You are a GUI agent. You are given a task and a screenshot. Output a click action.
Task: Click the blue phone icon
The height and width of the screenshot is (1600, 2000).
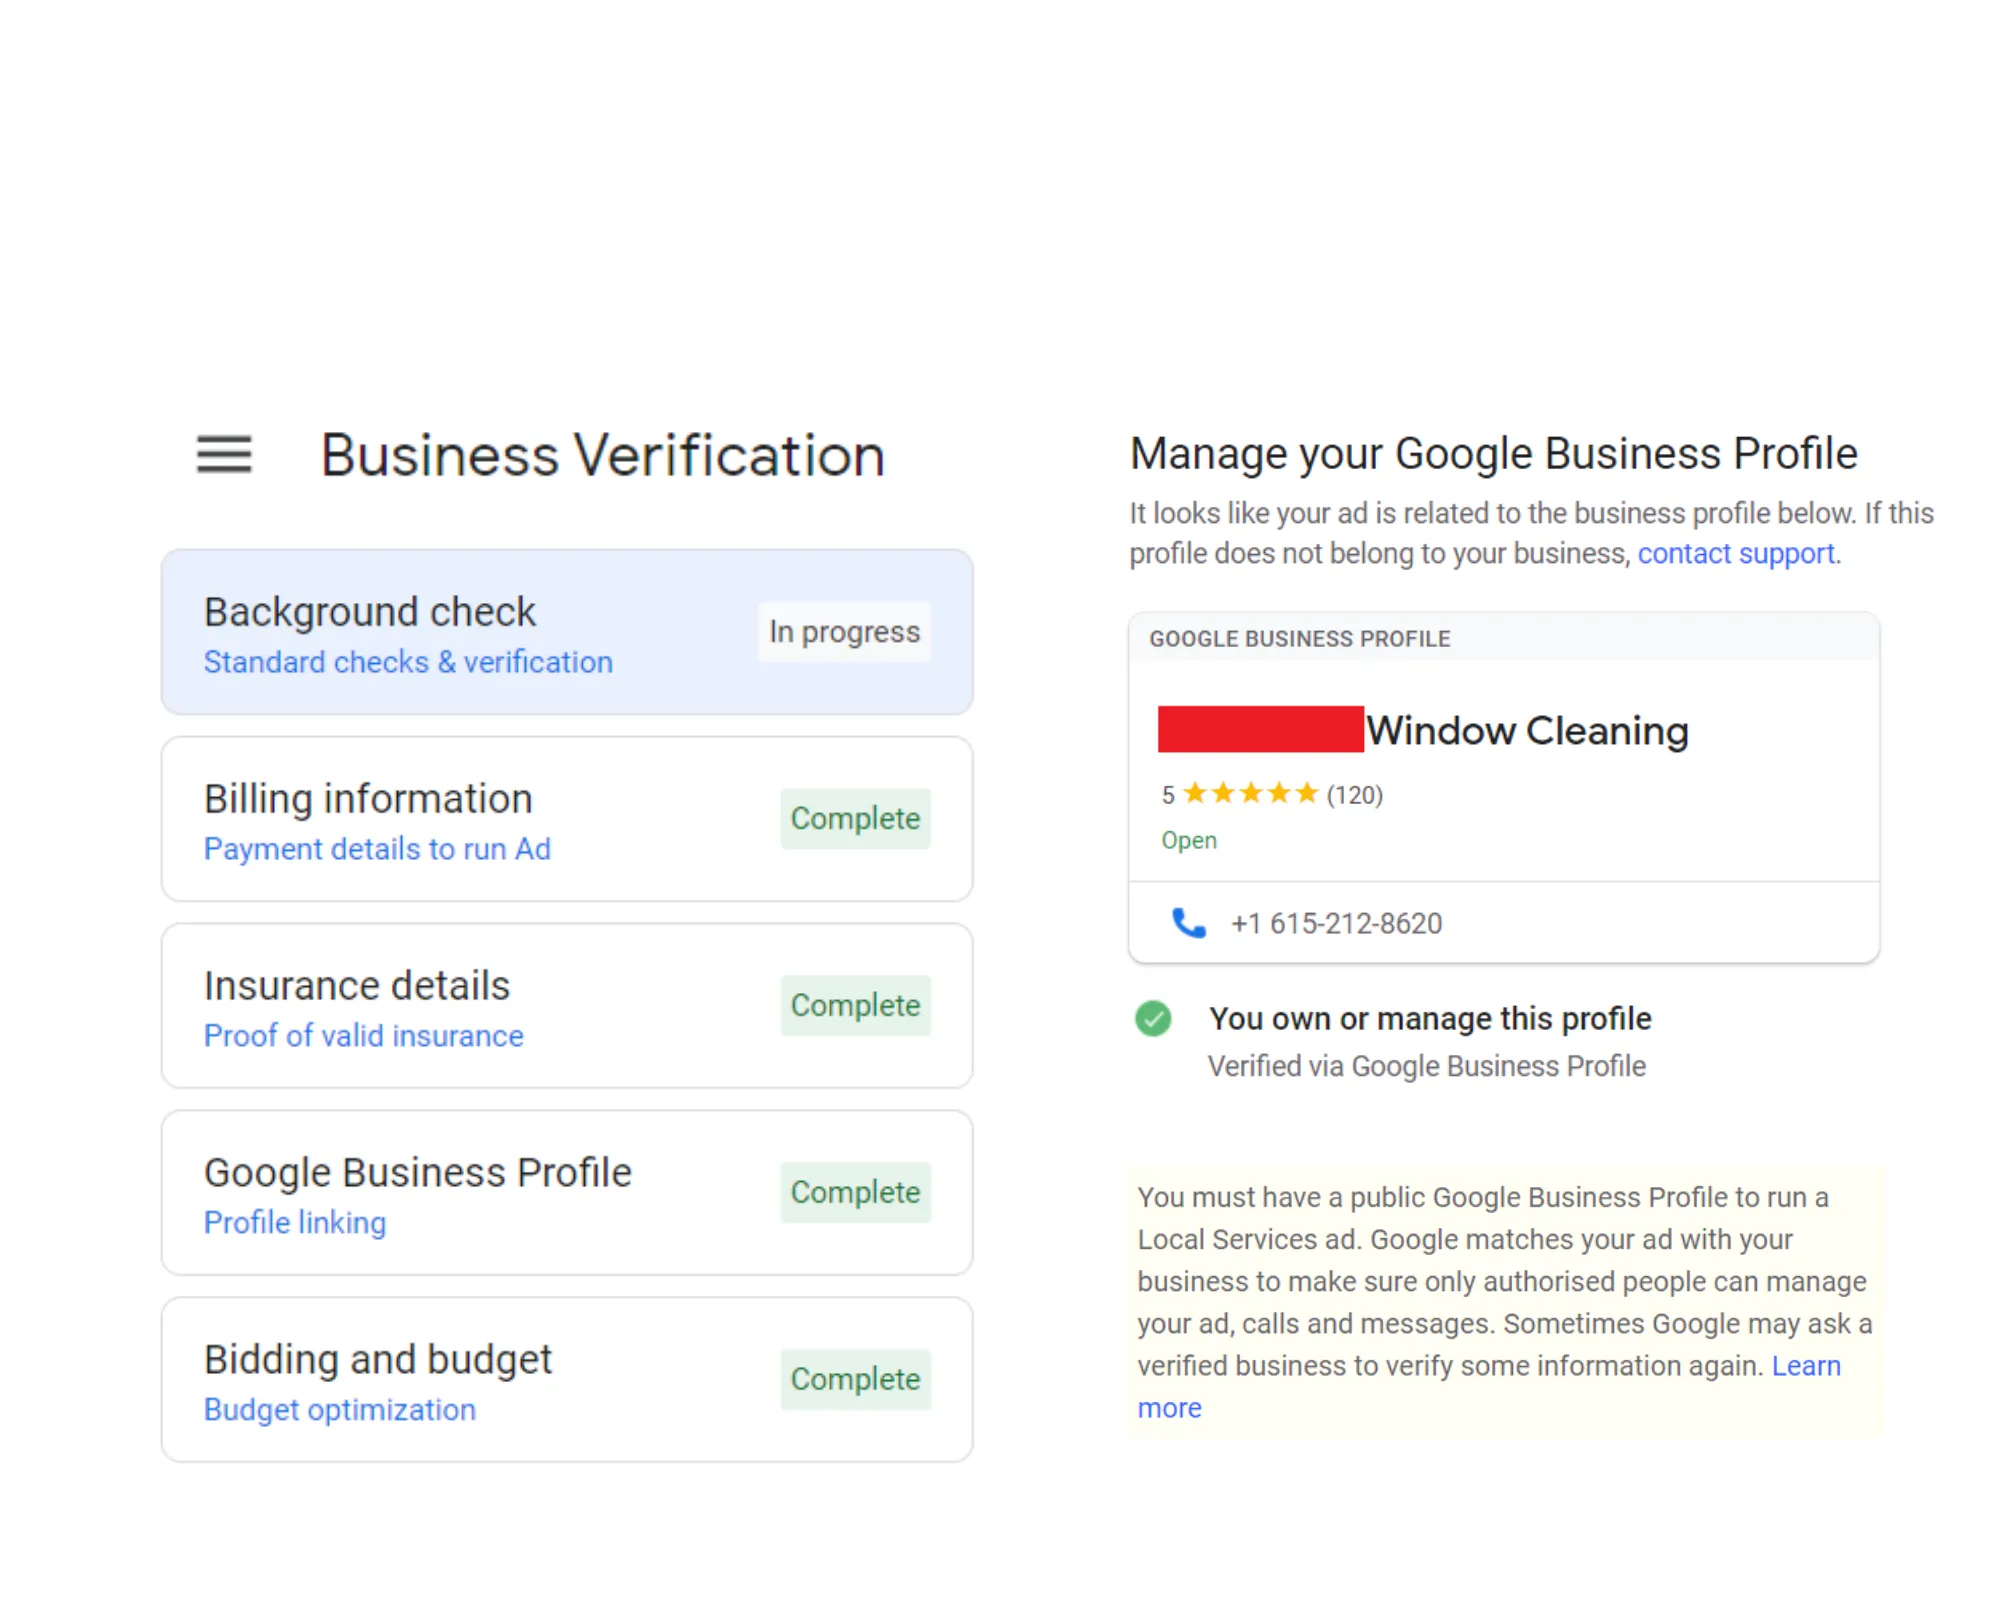(x=1188, y=923)
